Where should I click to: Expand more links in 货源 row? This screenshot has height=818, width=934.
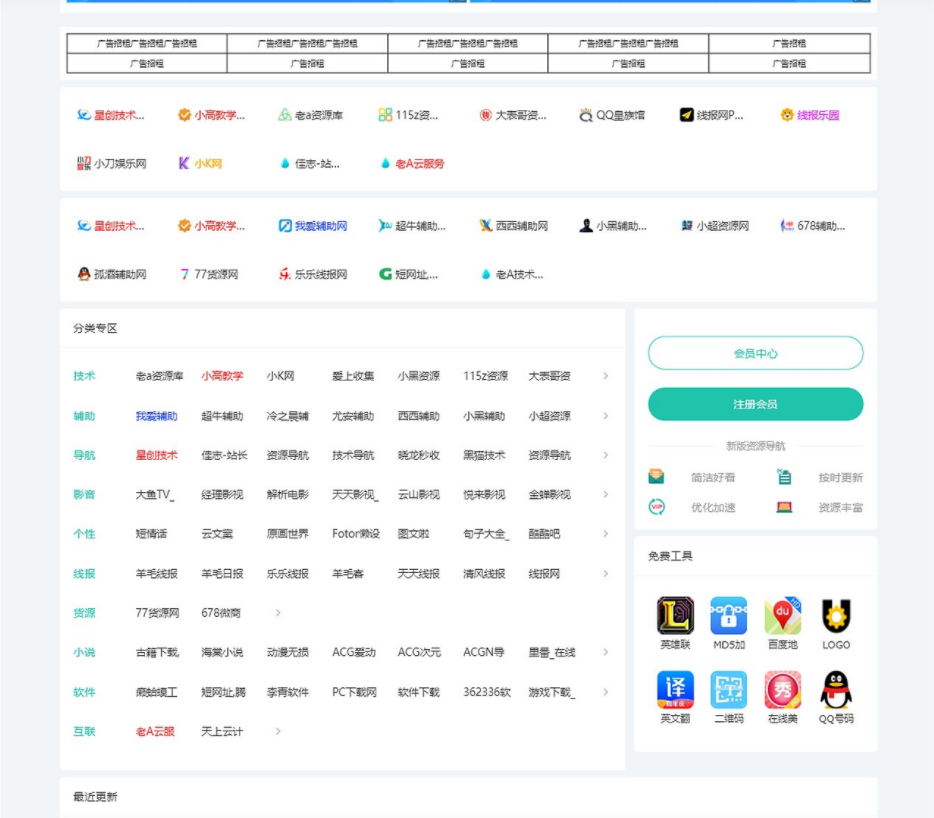click(278, 613)
